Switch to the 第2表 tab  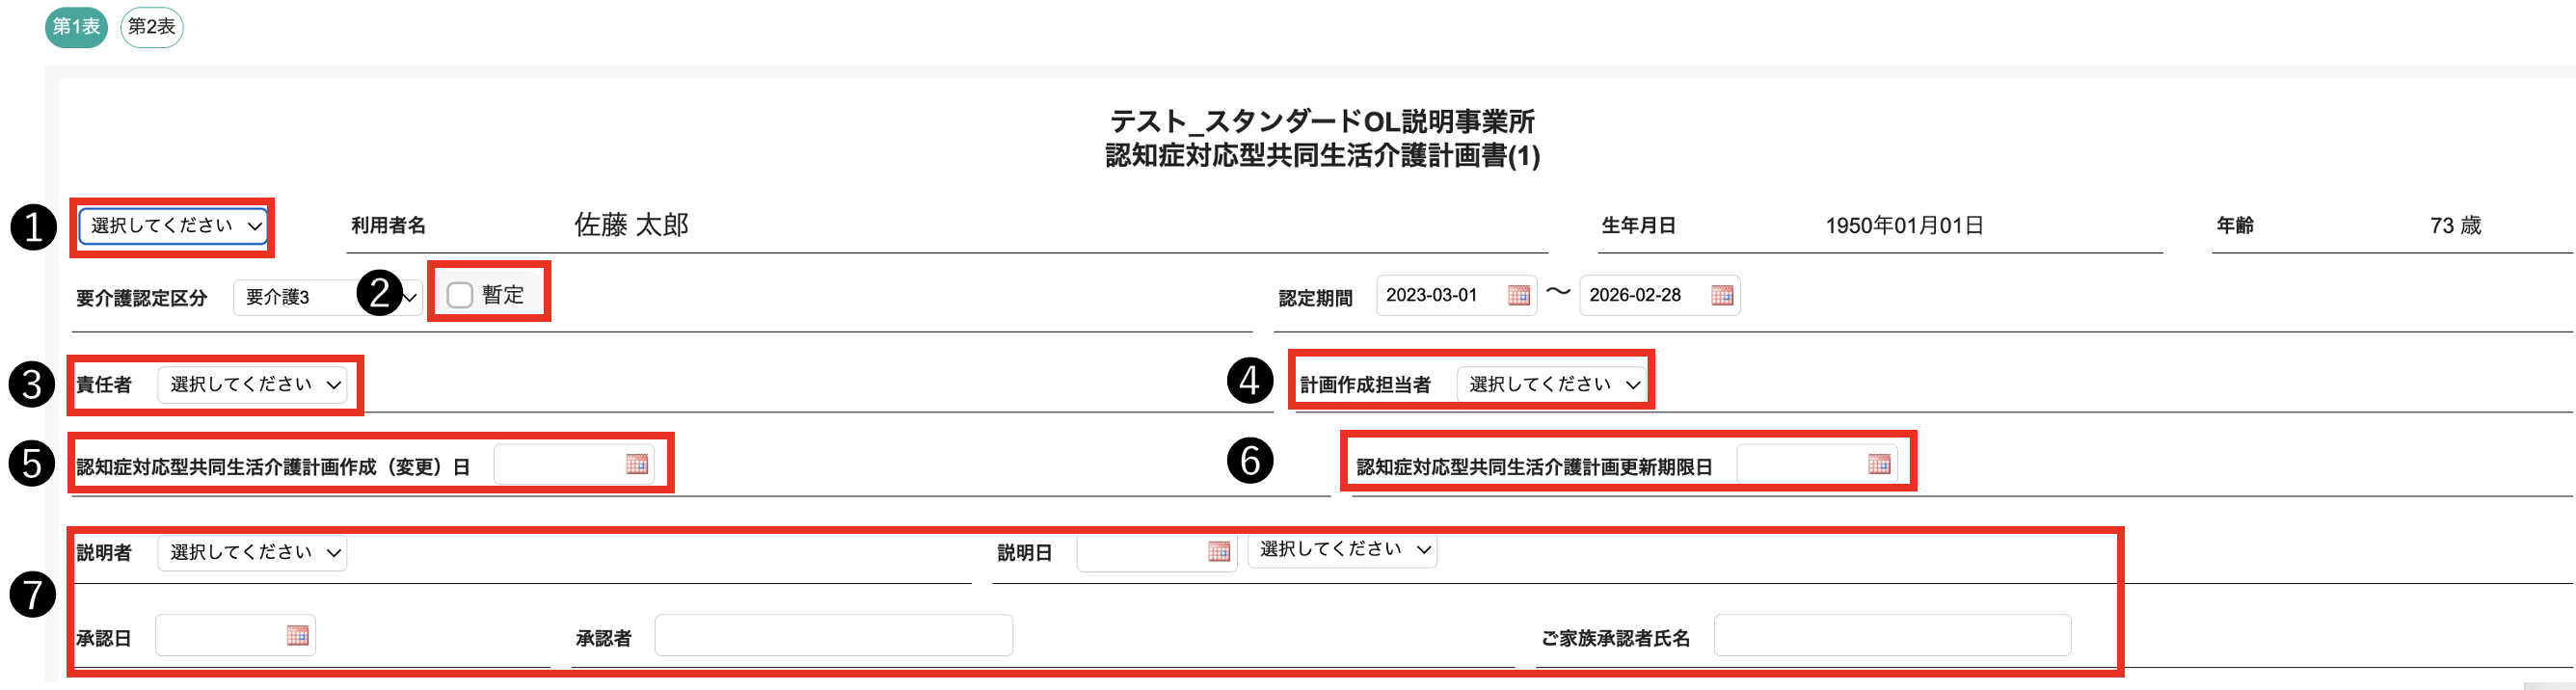(x=152, y=27)
